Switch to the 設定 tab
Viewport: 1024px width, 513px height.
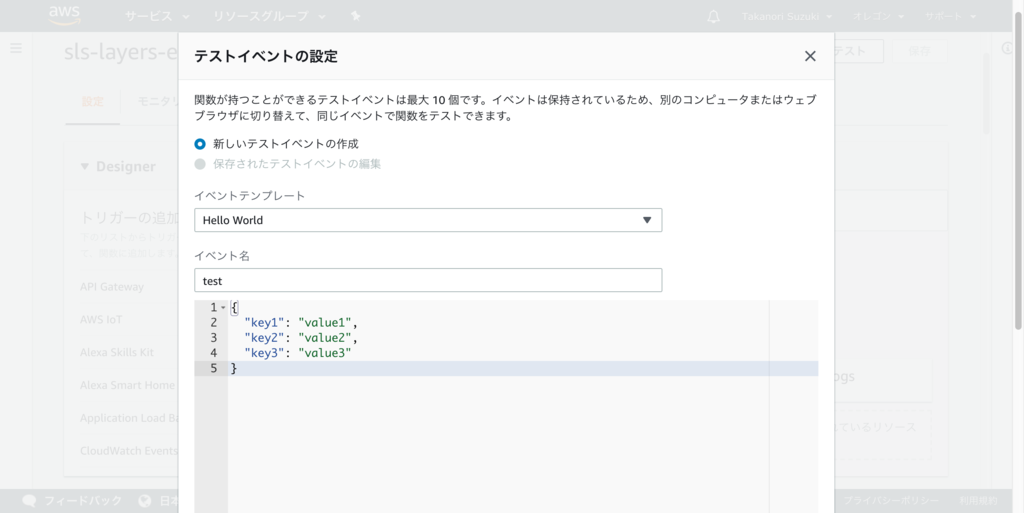(93, 102)
